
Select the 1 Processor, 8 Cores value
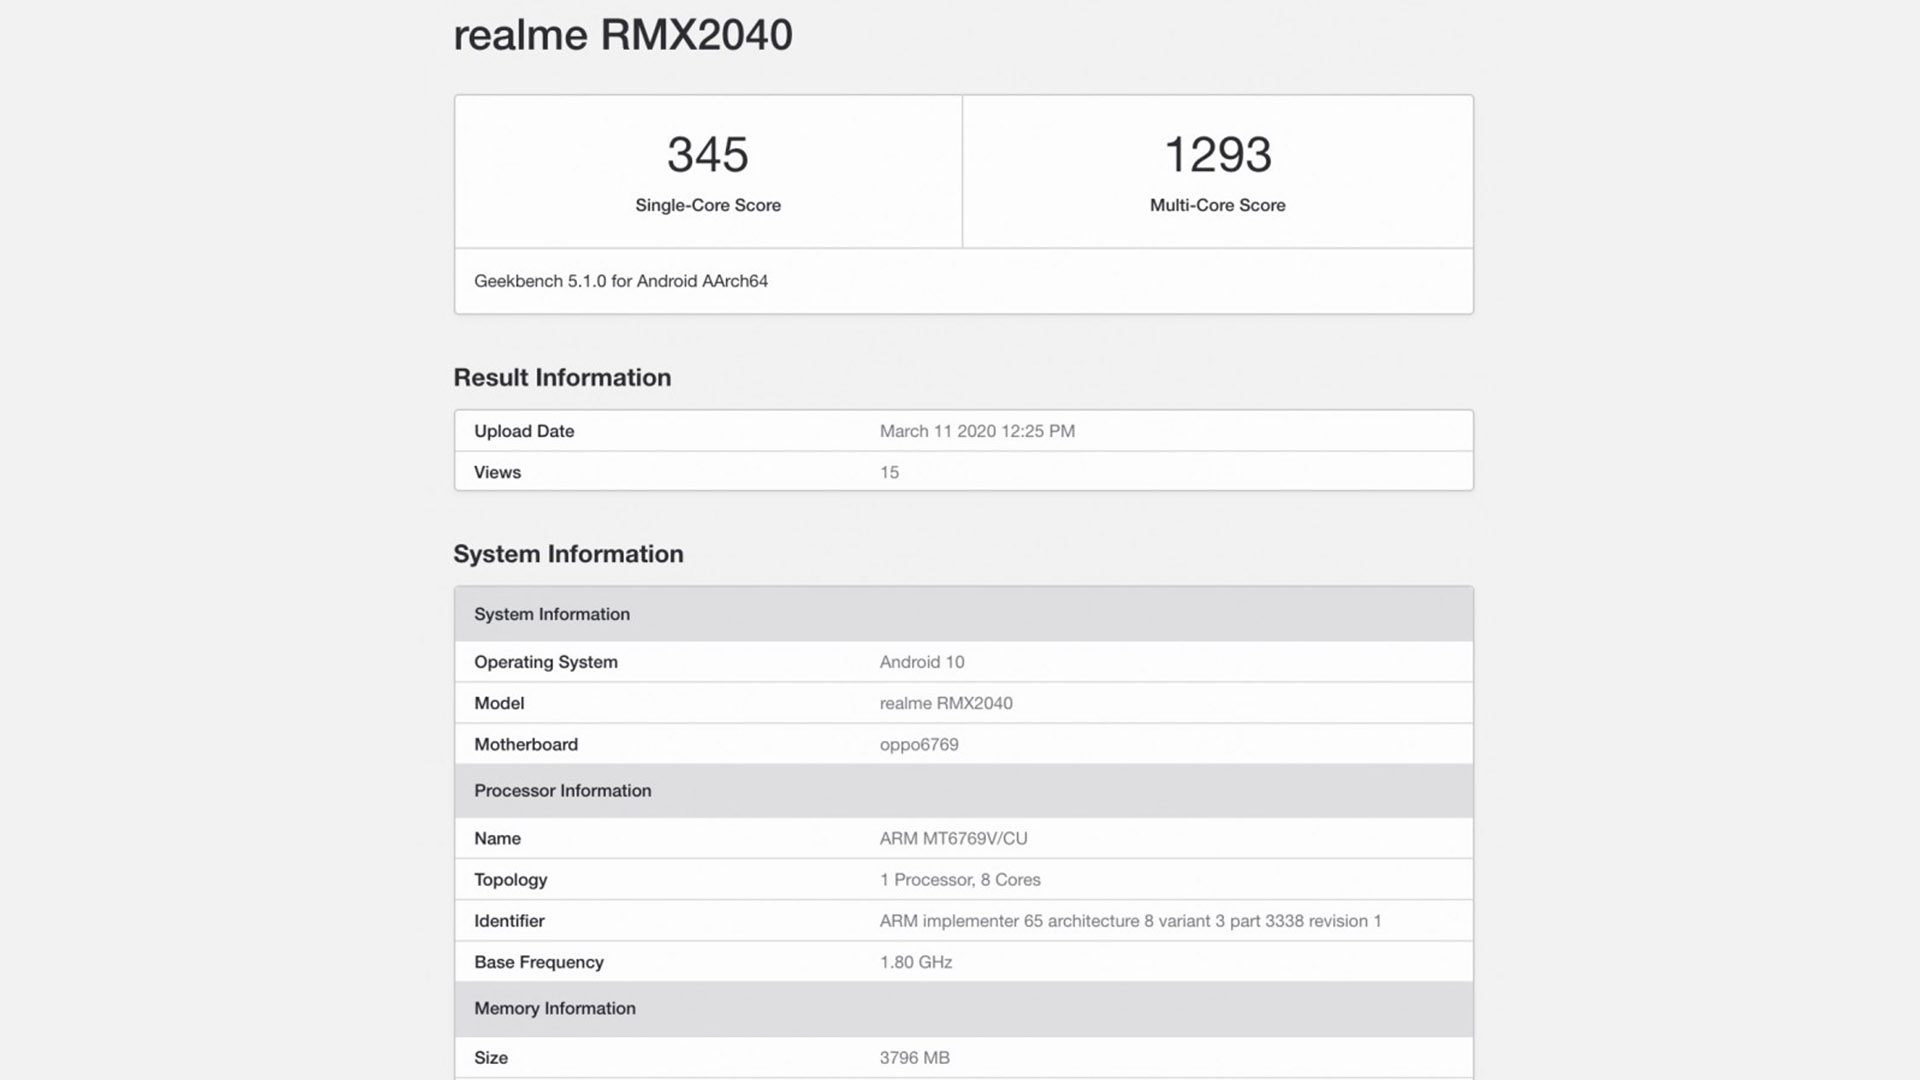(960, 880)
